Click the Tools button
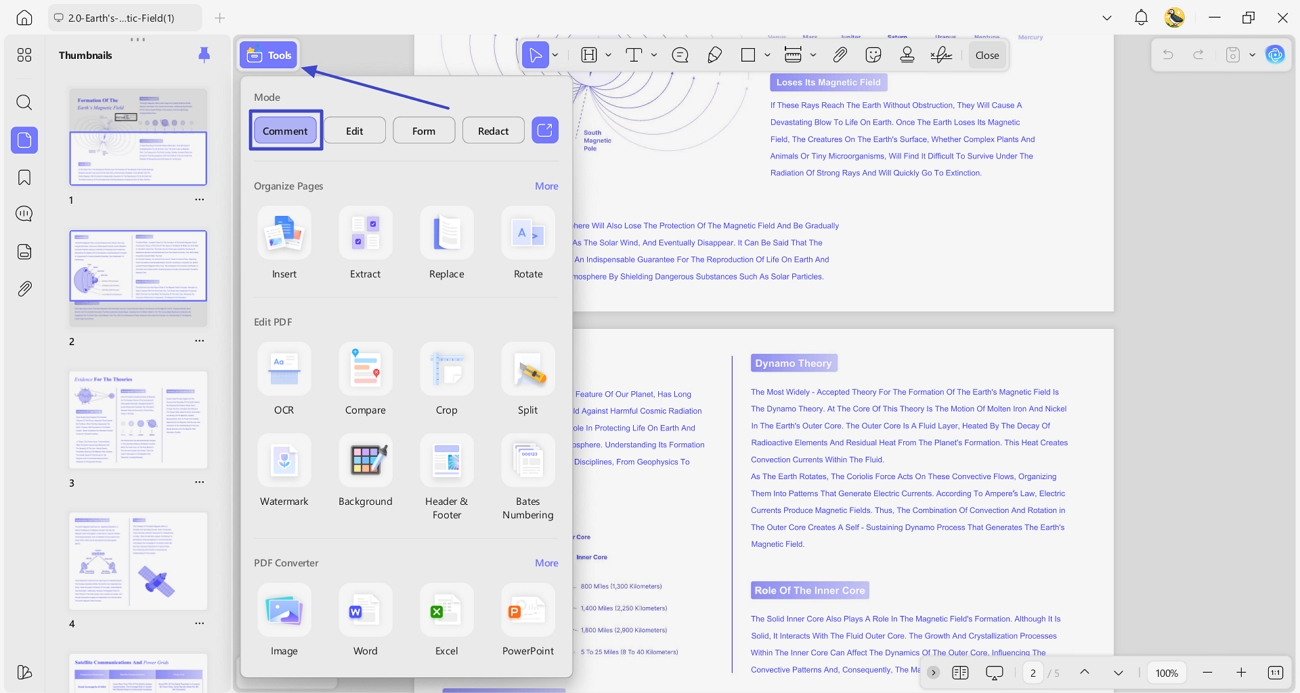The image size is (1300, 693). pyautogui.click(x=268, y=55)
